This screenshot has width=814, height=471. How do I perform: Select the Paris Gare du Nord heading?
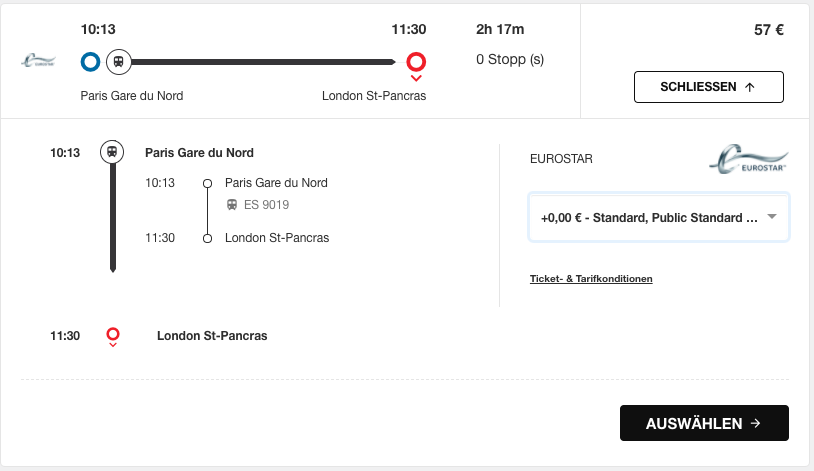[199, 153]
